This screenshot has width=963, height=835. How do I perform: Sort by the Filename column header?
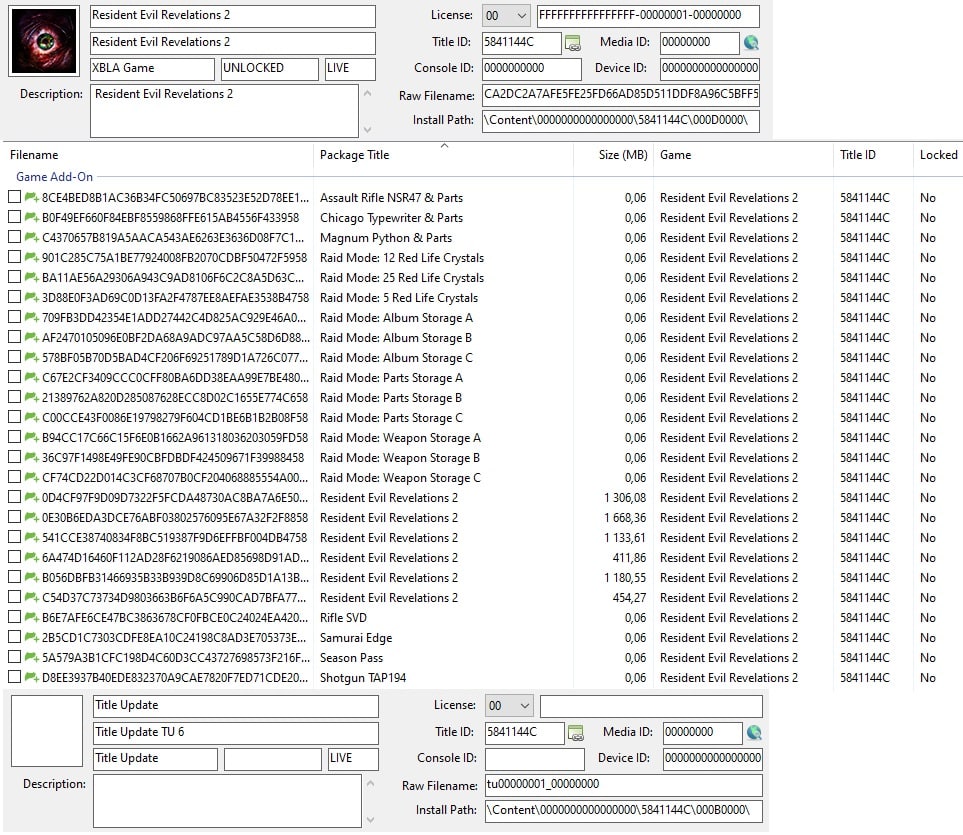[34, 155]
